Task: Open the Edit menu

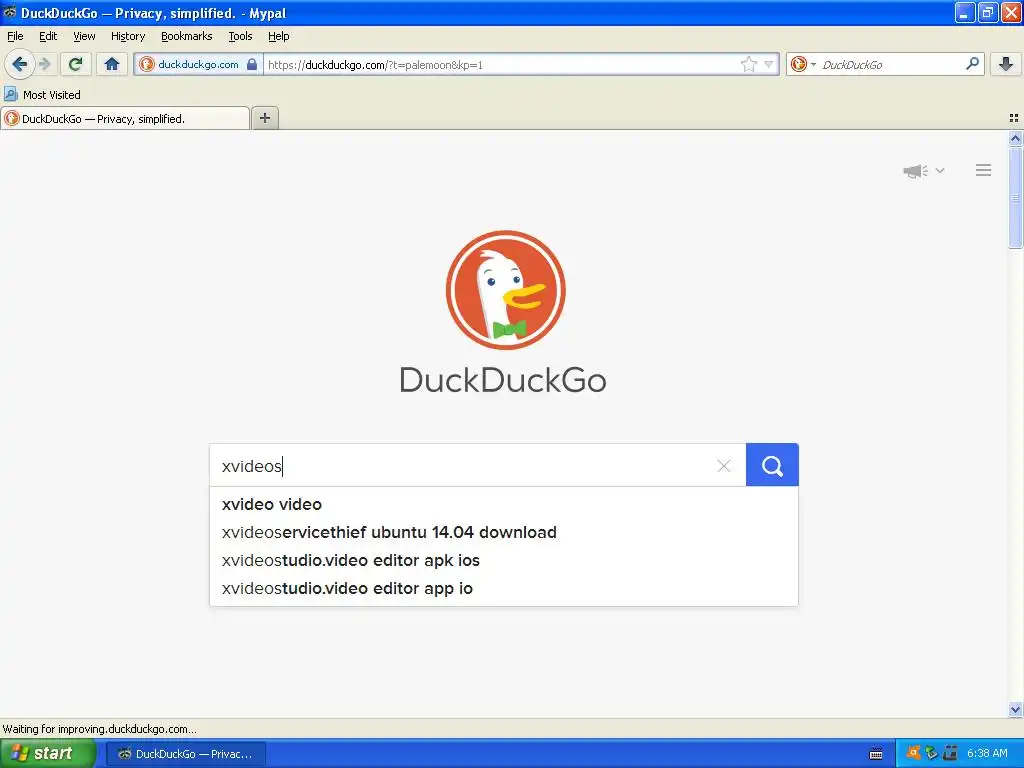Action: pos(48,36)
